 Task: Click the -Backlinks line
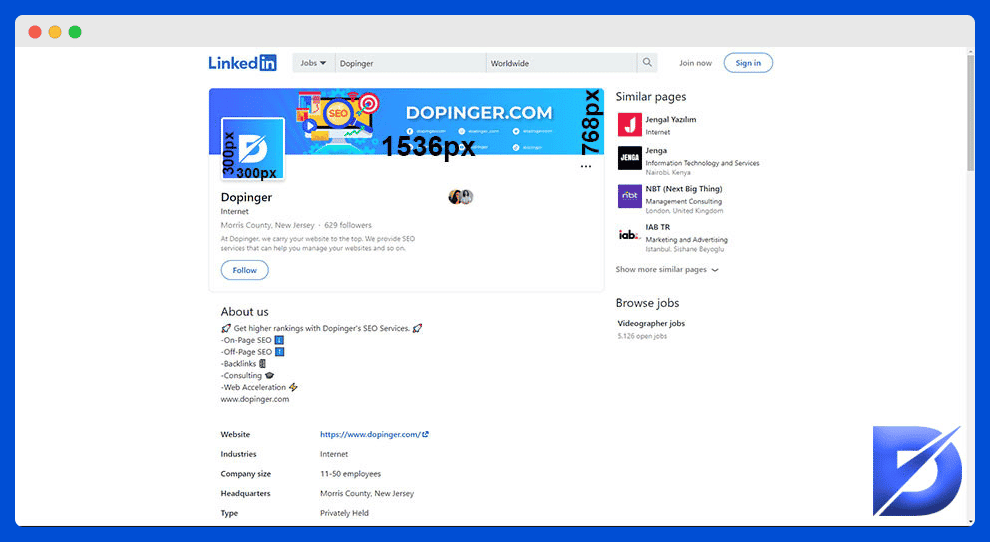[243, 364]
